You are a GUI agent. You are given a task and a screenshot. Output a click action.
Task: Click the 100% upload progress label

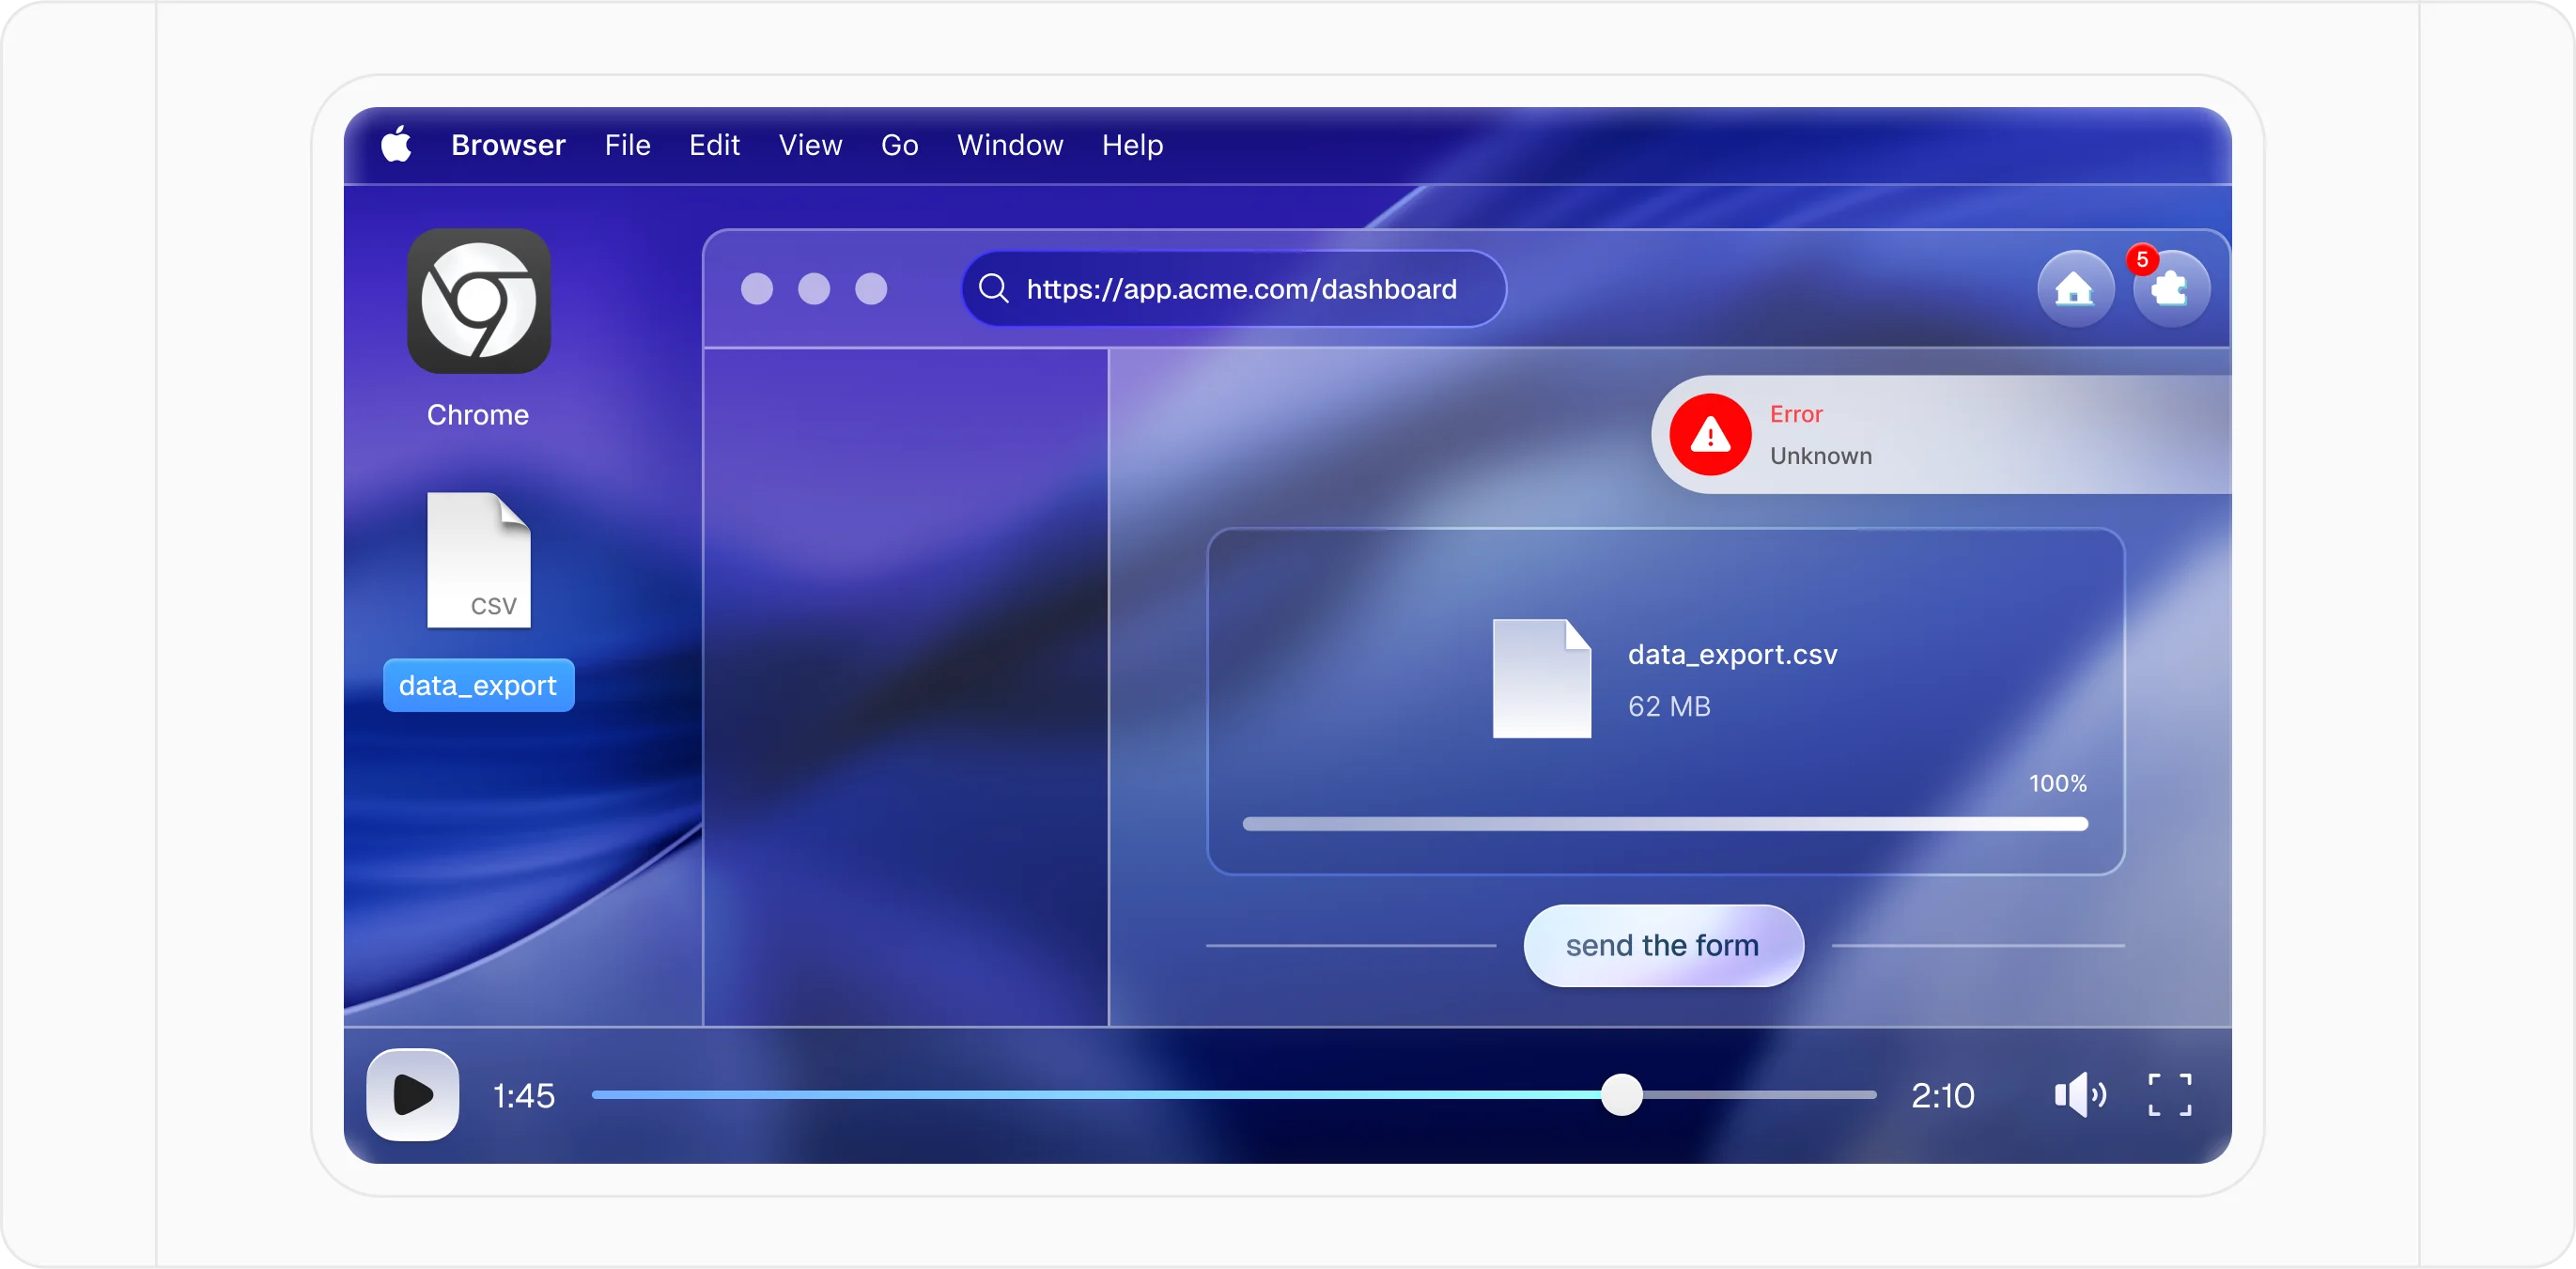tap(2057, 783)
